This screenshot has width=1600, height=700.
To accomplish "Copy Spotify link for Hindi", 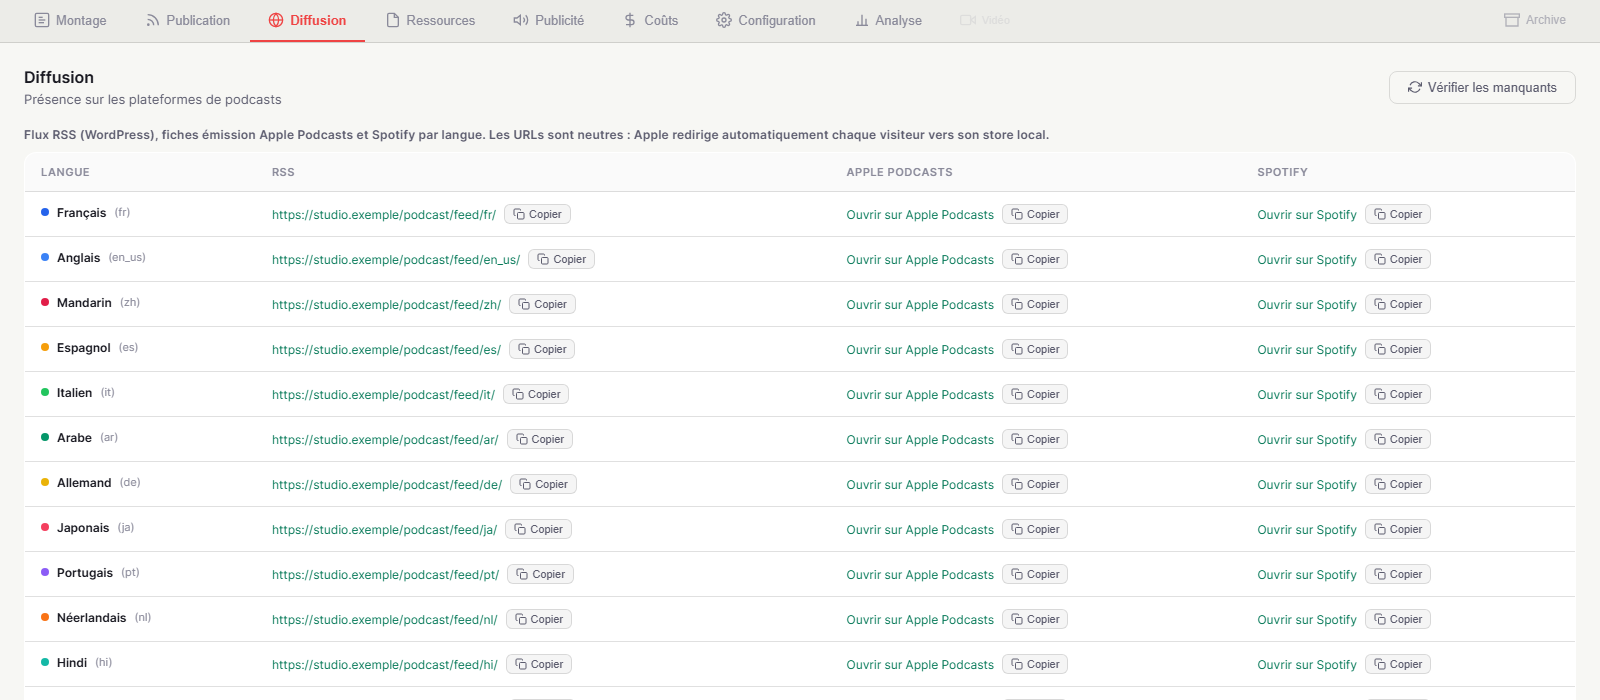I will [x=1398, y=664].
